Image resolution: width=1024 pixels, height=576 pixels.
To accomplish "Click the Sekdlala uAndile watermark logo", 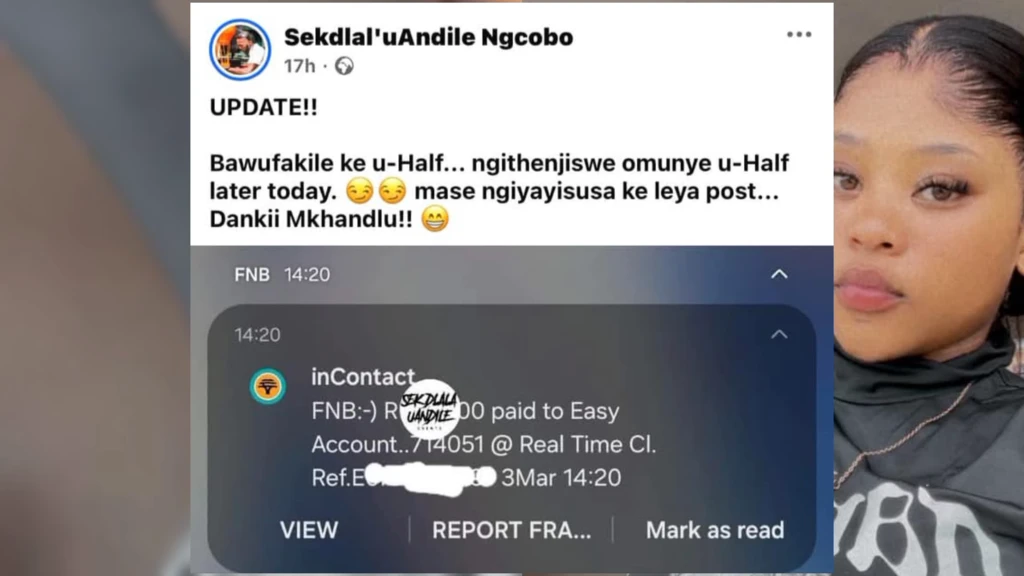I will [x=429, y=409].
